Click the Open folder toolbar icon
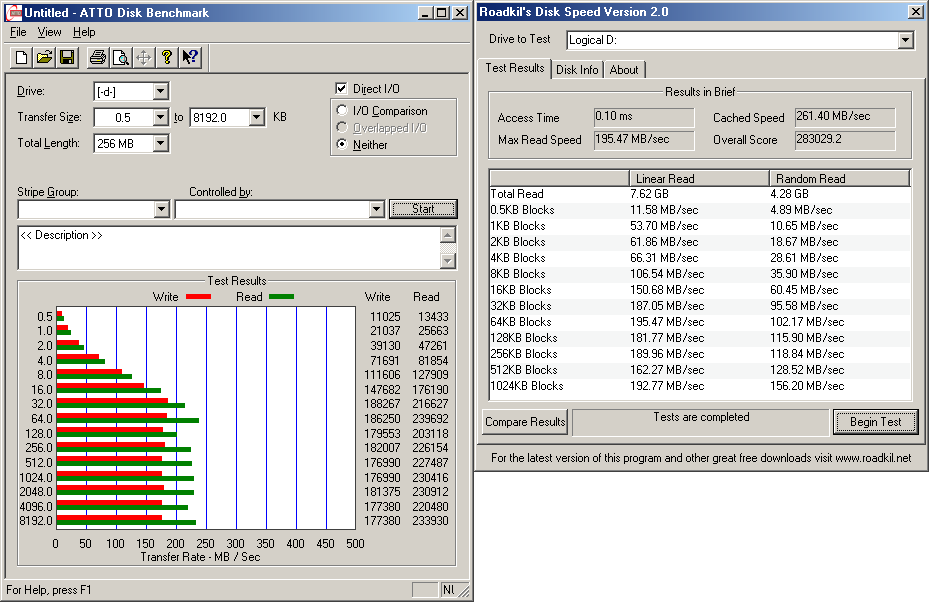 pos(44,57)
